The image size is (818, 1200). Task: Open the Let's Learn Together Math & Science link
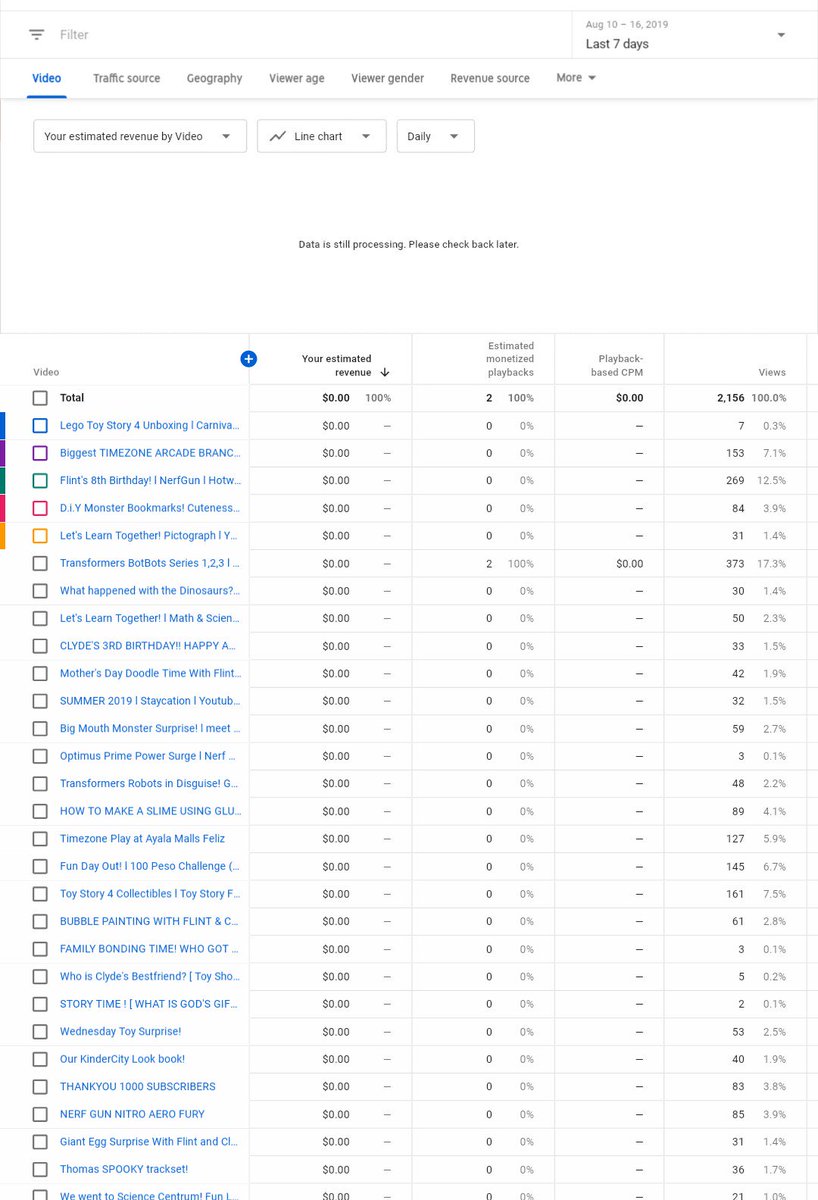[150, 618]
